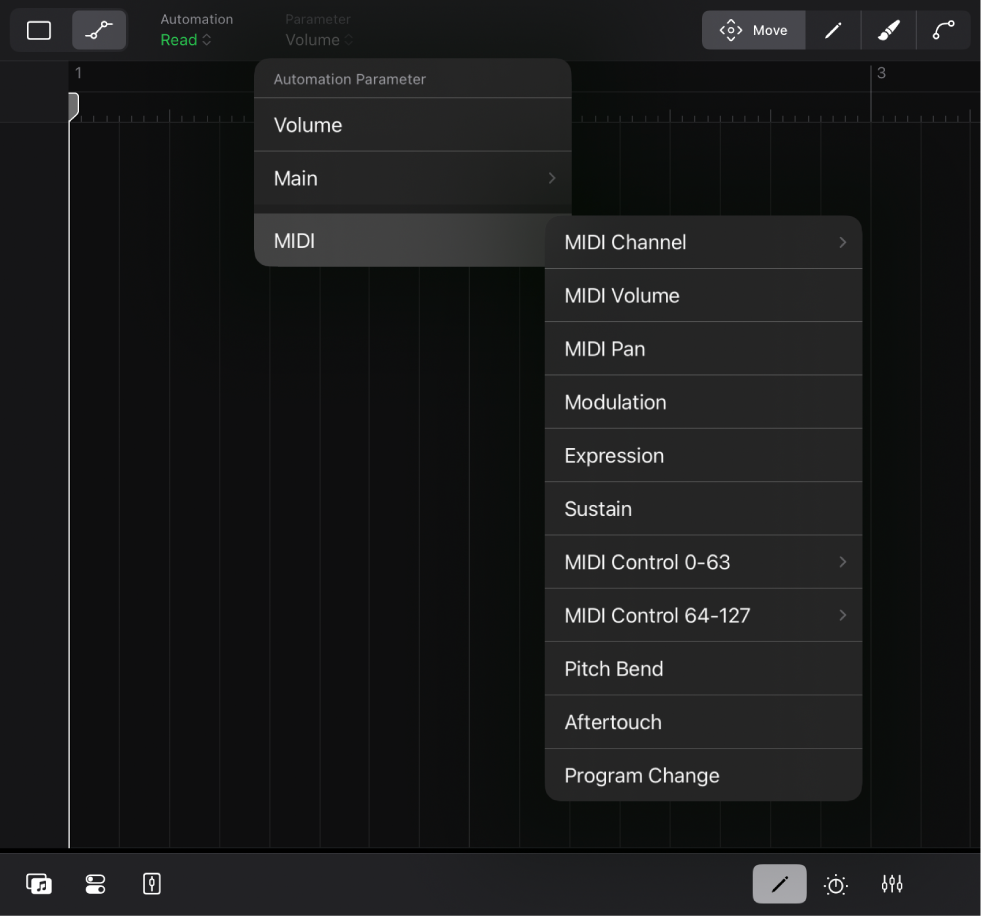
Task: Choose Sustain as the automation parameter
Action: (x=703, y=508)
